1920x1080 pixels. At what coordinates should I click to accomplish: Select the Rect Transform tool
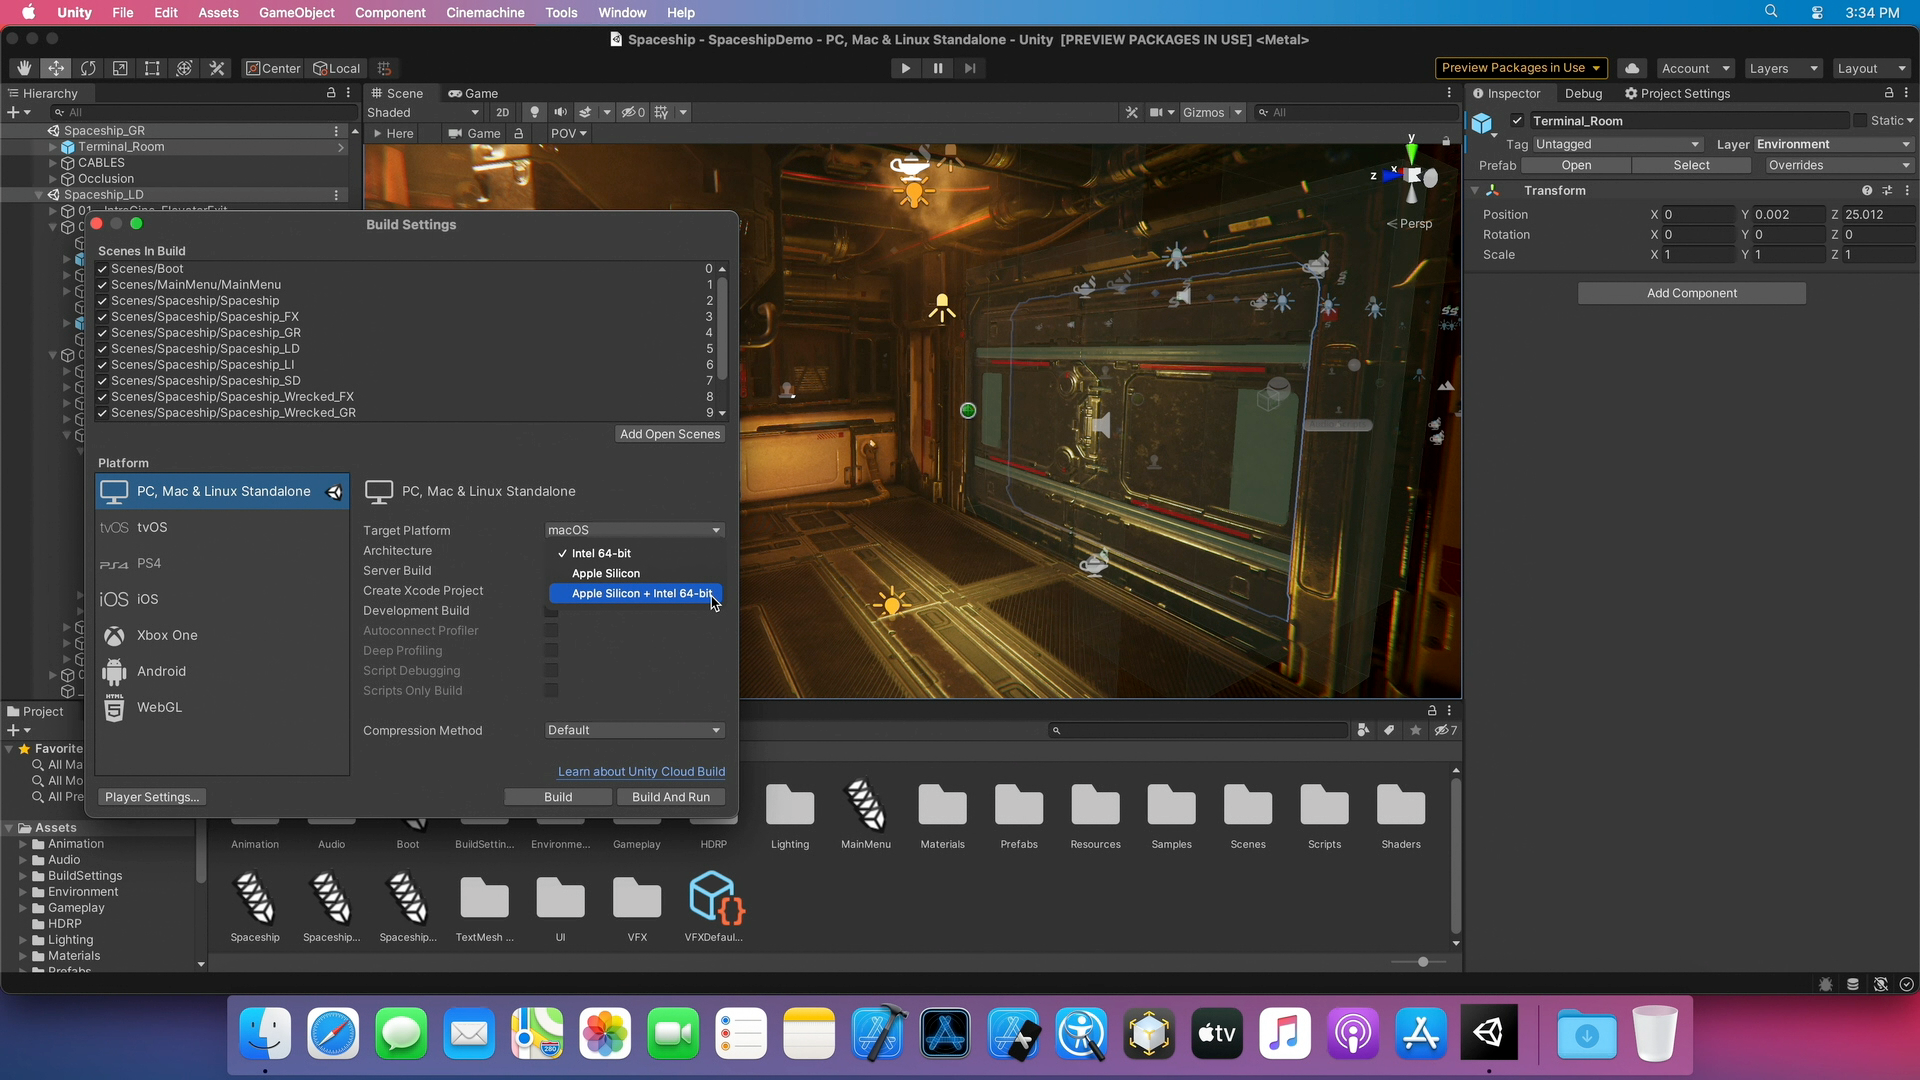(152, 68)
